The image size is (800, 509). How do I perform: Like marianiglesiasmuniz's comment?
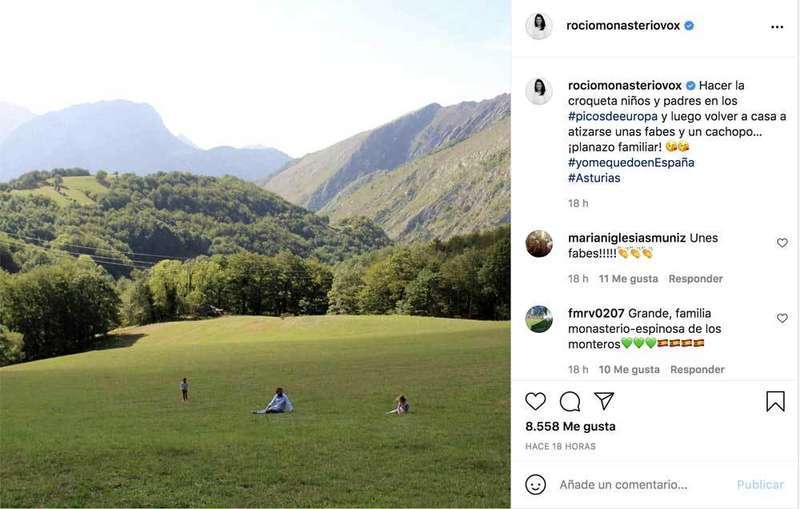782,243
